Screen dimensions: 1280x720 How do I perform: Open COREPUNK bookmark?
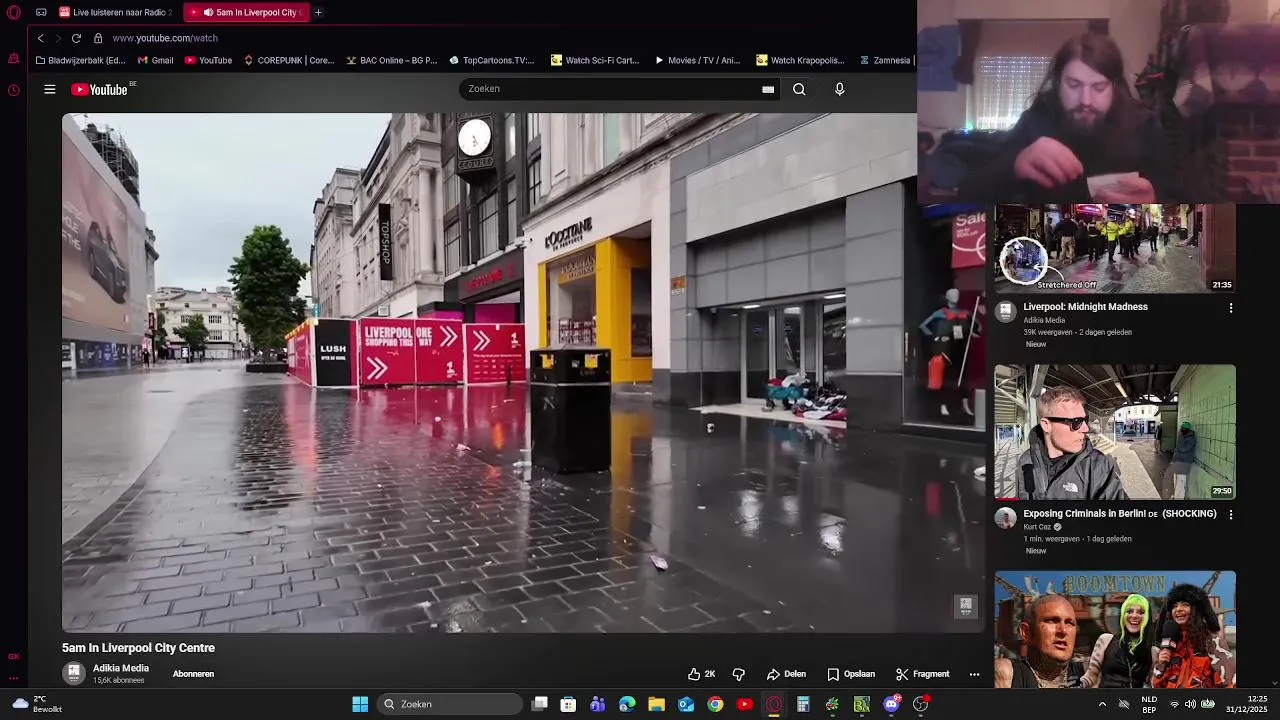[x=289, y=60]
